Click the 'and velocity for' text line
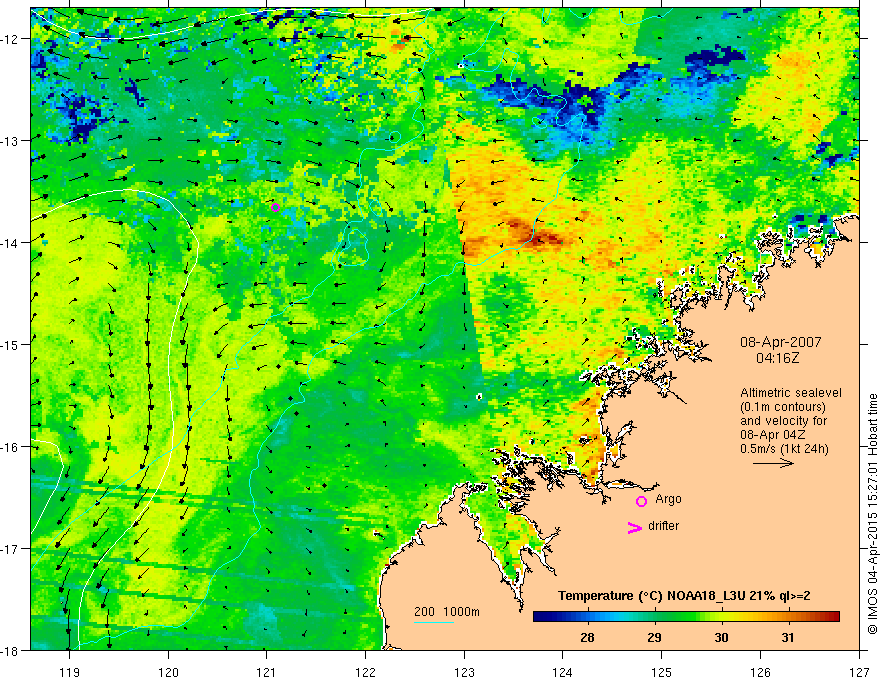The image size is (880, 680). click(783, 421)
